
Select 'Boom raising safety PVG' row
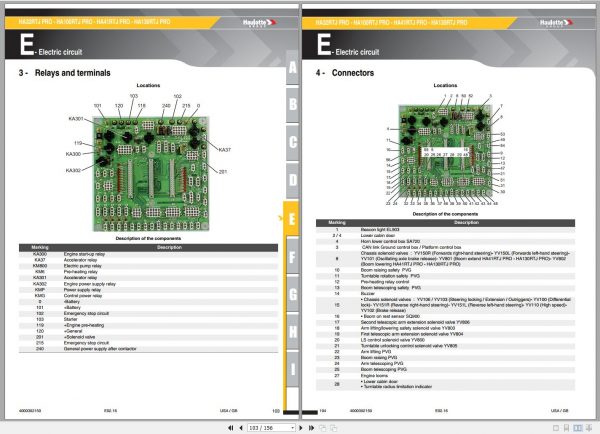[x=445, y=270]
